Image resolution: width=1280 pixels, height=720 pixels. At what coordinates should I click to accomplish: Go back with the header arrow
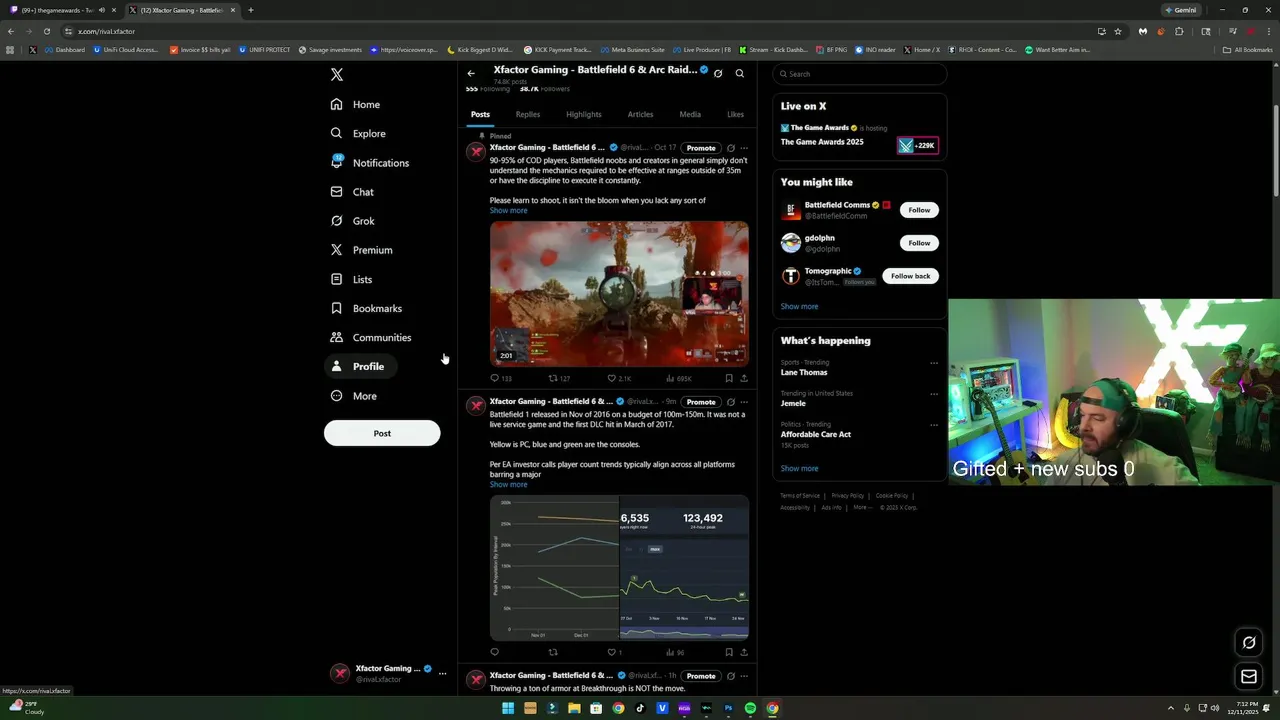pyautogui.click(x=471, y=73)
